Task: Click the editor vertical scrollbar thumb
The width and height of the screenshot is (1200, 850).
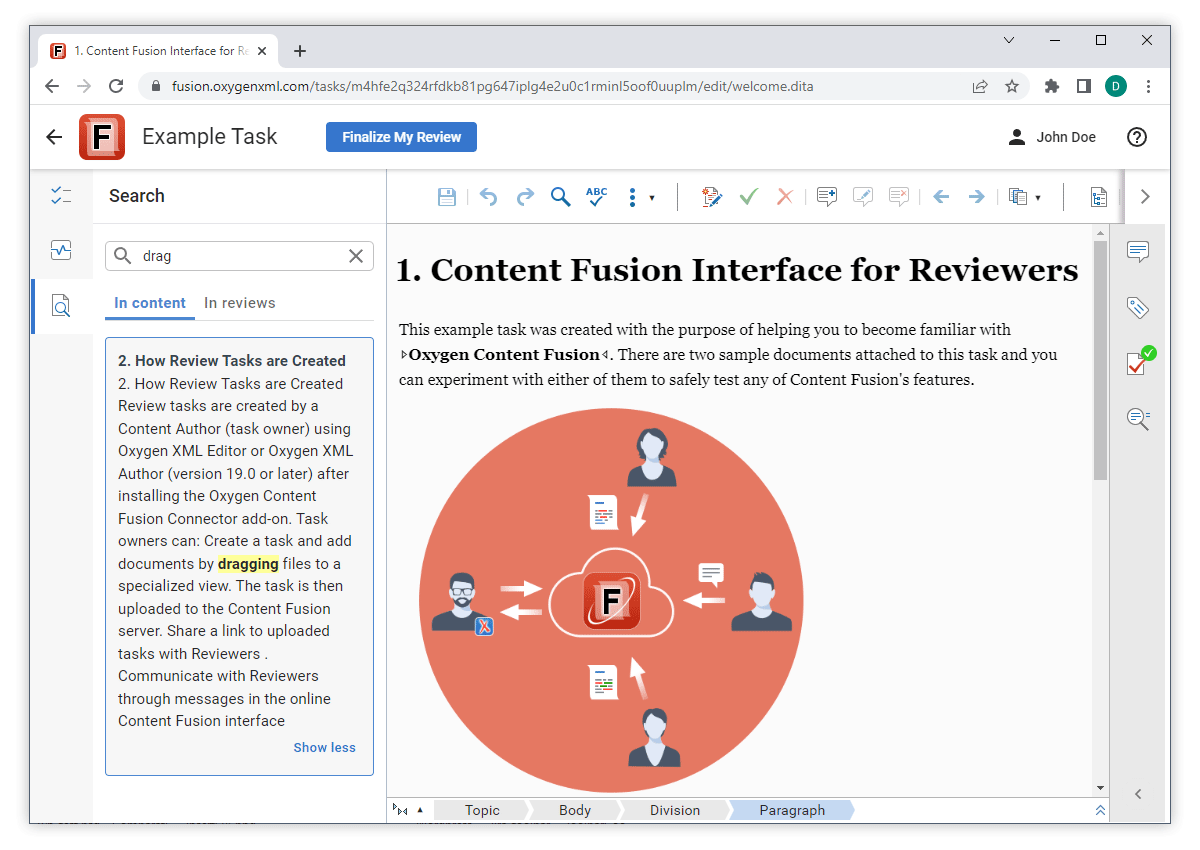Action: [x=1100, y=360]
